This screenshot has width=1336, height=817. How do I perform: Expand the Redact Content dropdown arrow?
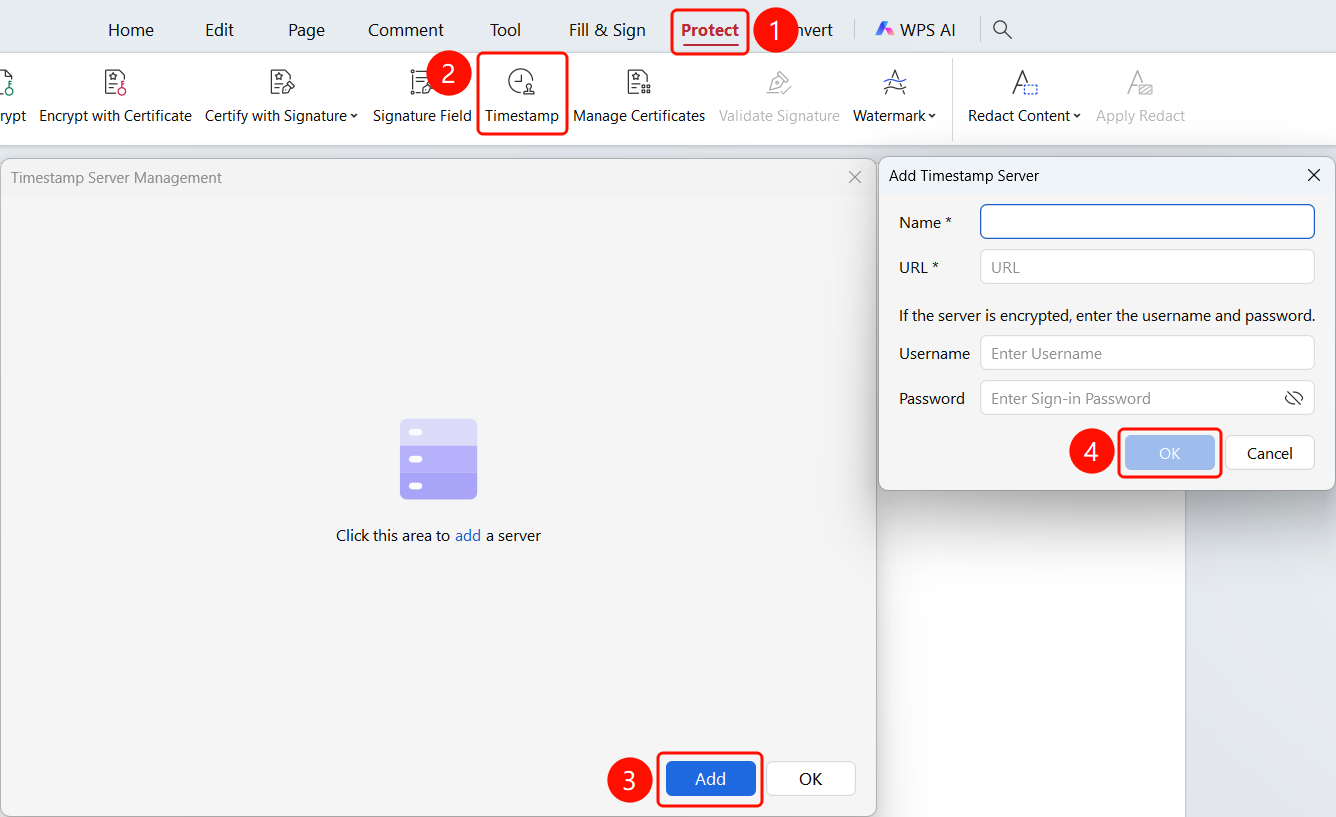coord(1077,117)
